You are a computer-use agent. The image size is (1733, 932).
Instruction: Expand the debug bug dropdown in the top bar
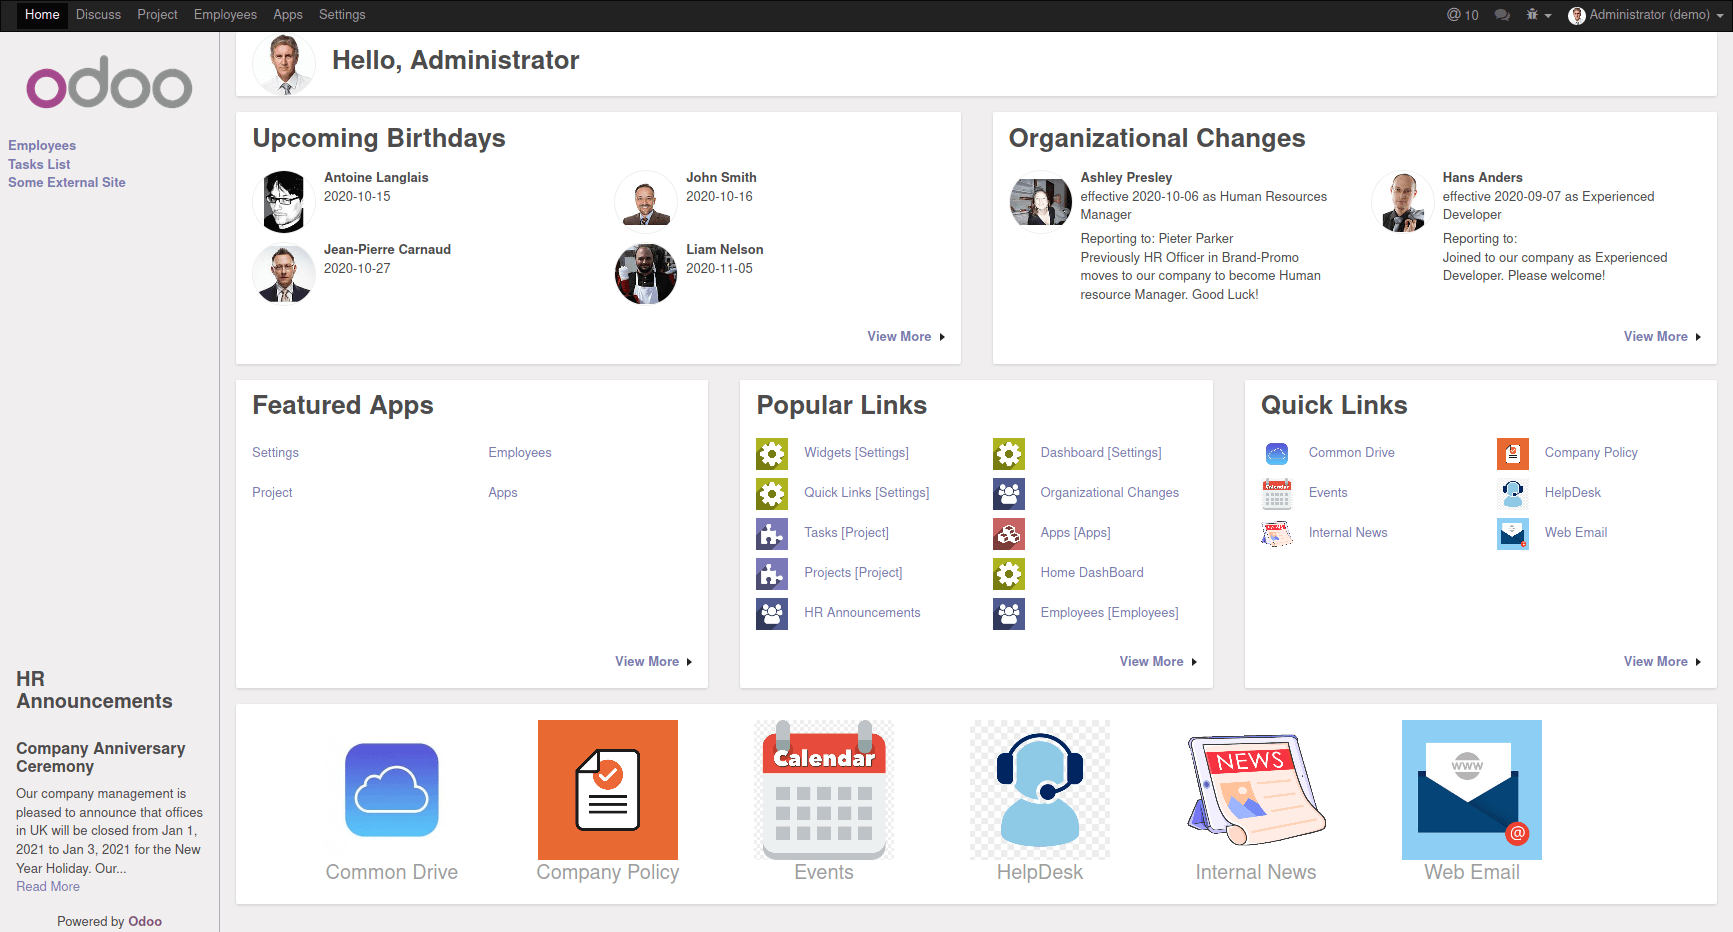coord(1535,15)
